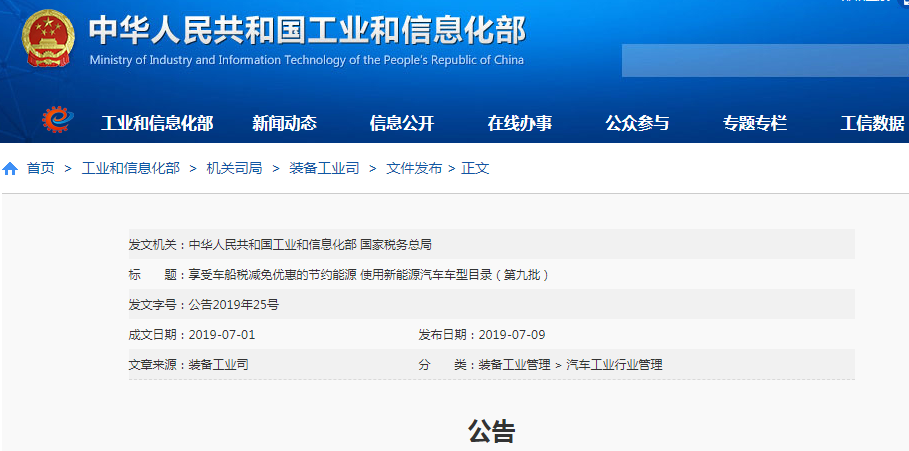The width and height of the screenshot is (909, 451).
Task: Click the ministry Chinese title banner
Action: 307,30
